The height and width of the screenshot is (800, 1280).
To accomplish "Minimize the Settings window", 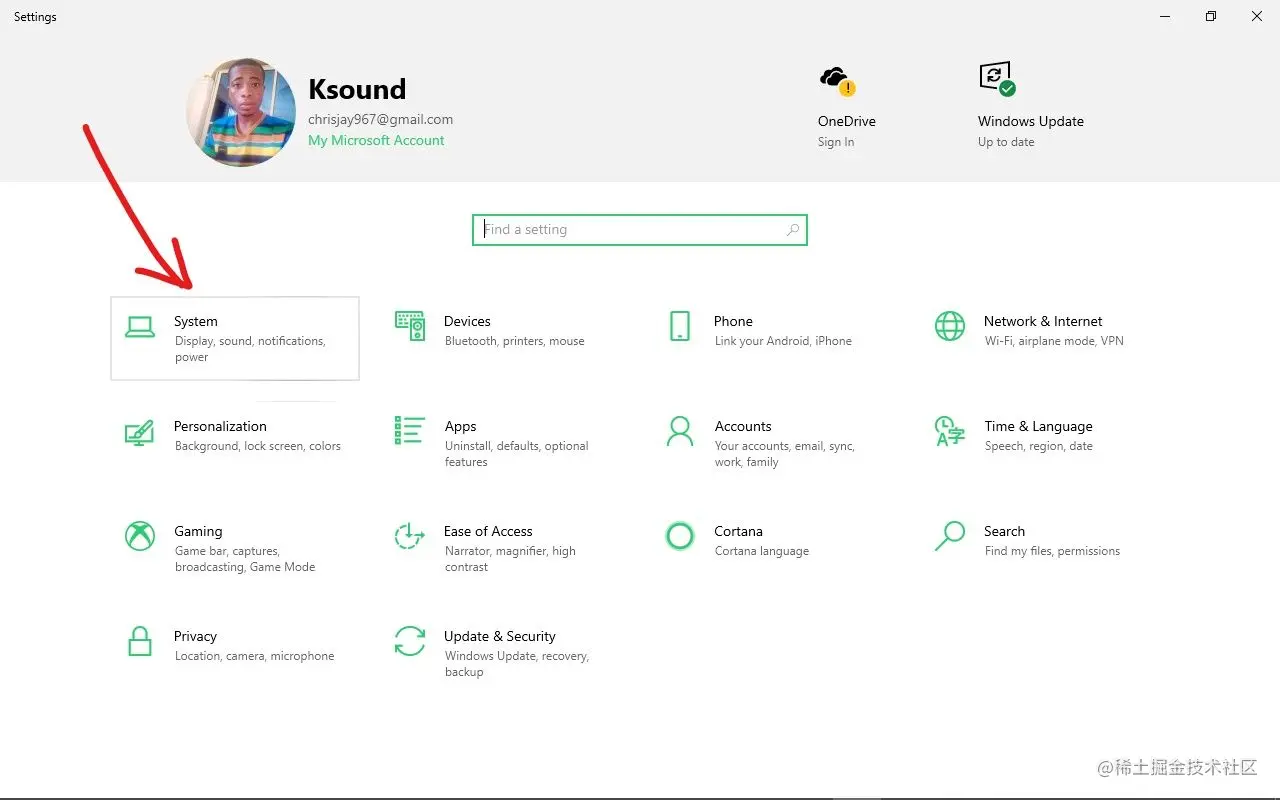I will click(1165, 16).
